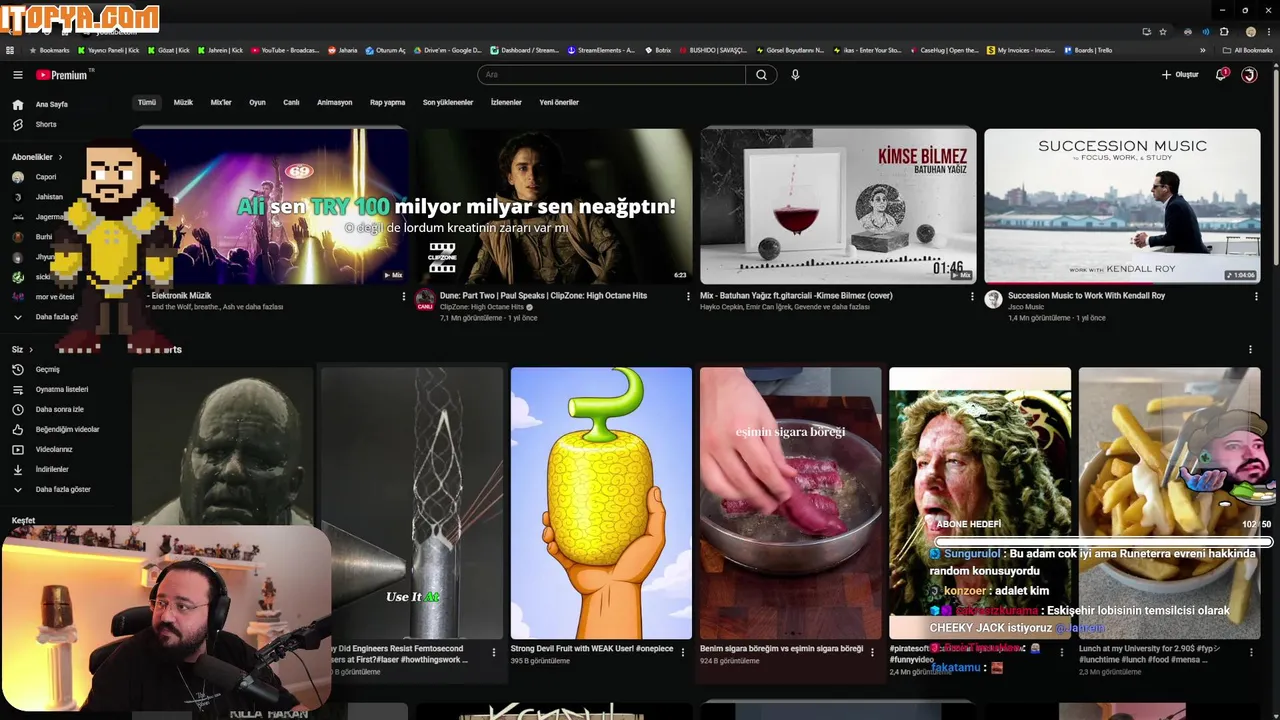Play the Kimse Bilmez Batuhan Yağız thumbnail

pos(838,206)
